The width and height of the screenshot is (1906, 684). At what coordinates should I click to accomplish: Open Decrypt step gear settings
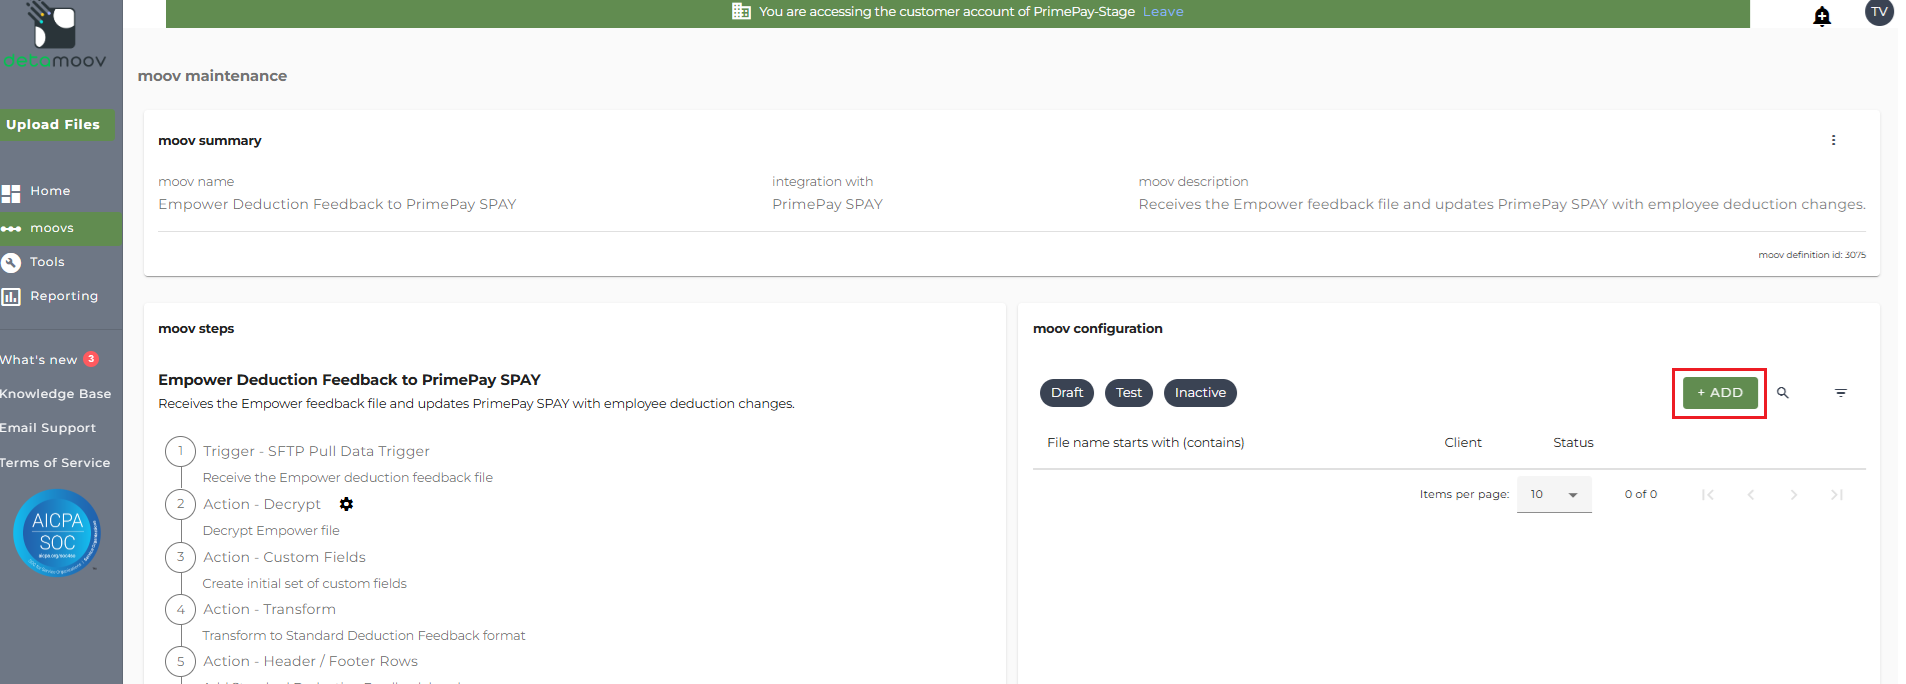pos(346,504)
